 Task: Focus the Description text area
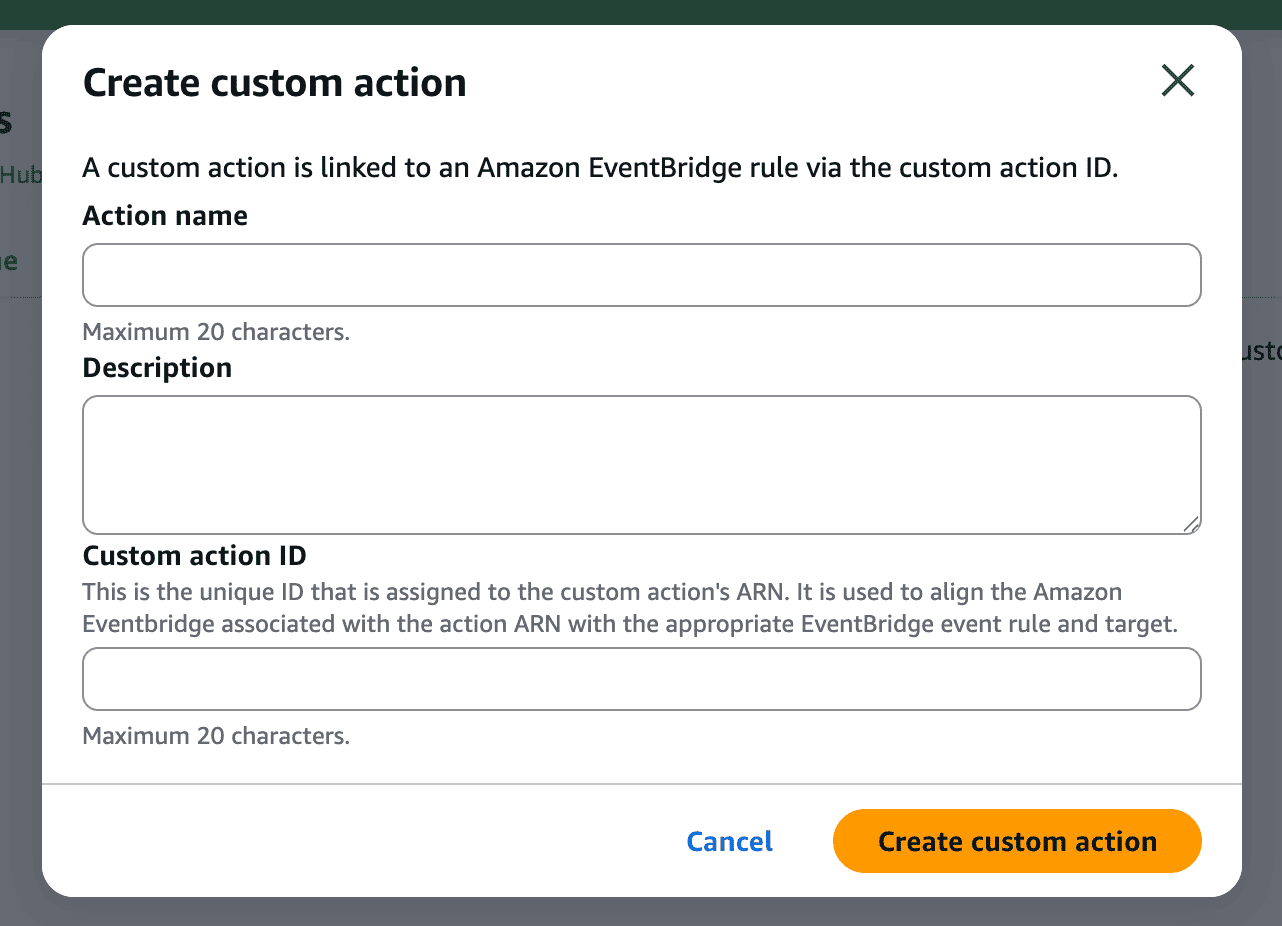[641, 465]
